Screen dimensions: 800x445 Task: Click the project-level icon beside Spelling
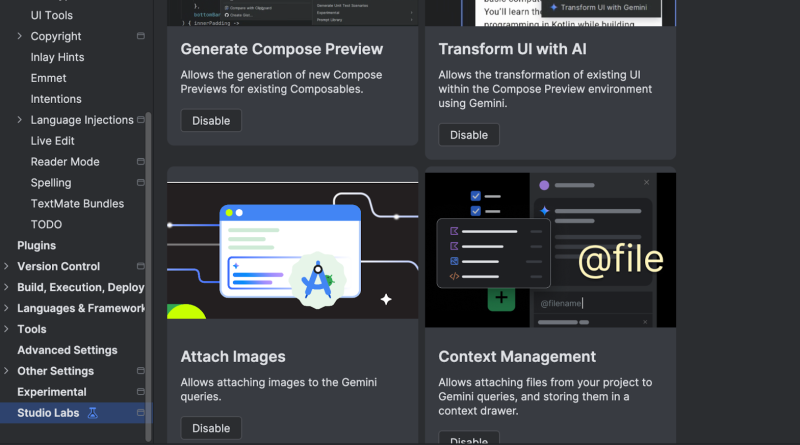click(x=140, y=183)
